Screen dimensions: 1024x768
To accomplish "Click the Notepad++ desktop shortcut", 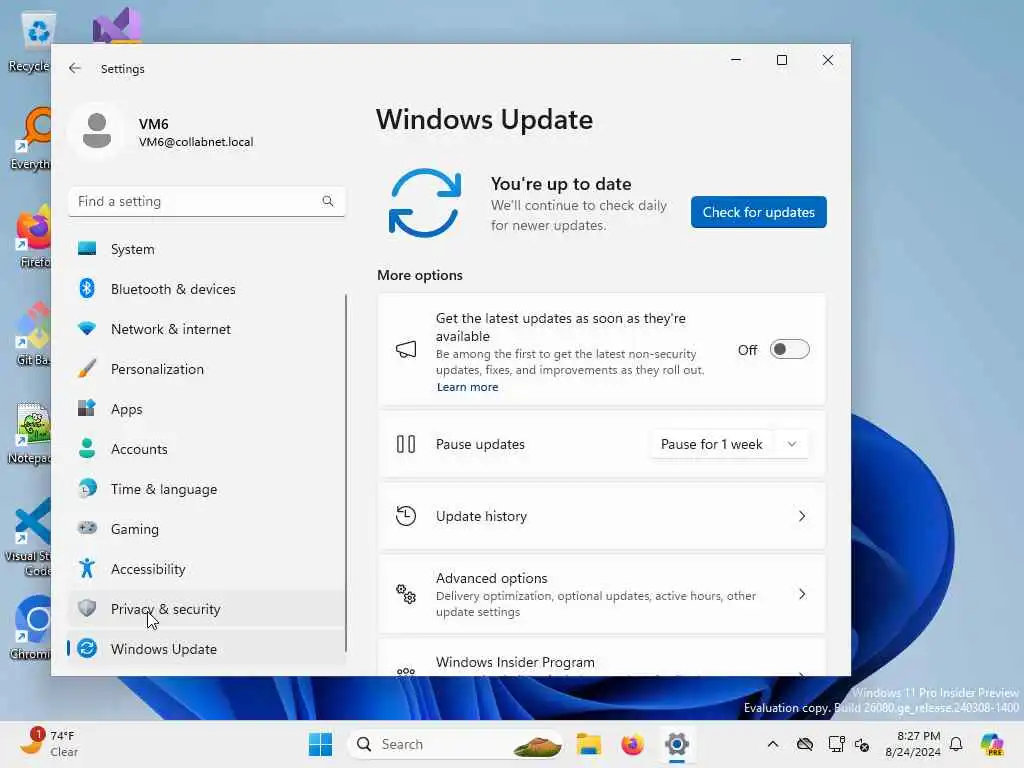I will [x=30, y=432].
